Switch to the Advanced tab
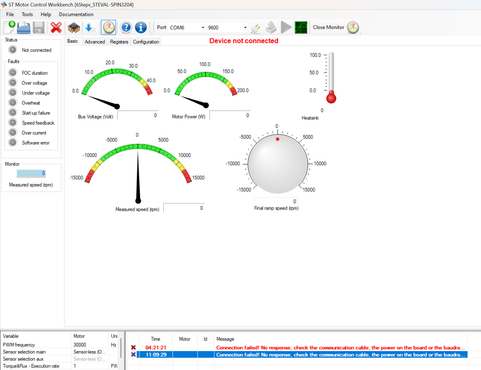Screen dimensions: 481x370 [x=95, y=42]
